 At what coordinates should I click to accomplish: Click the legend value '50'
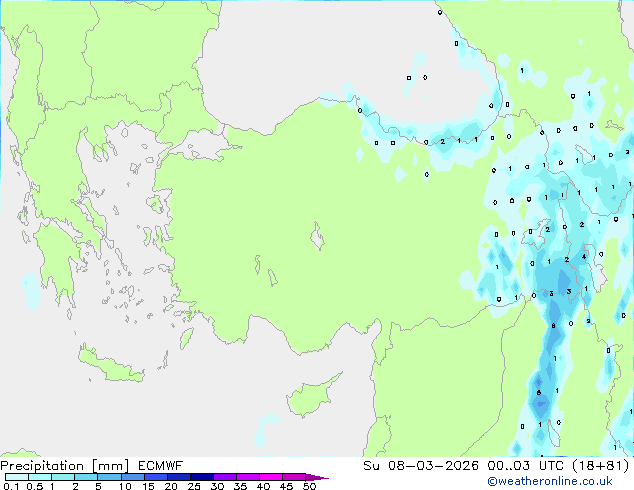(309, 486)
